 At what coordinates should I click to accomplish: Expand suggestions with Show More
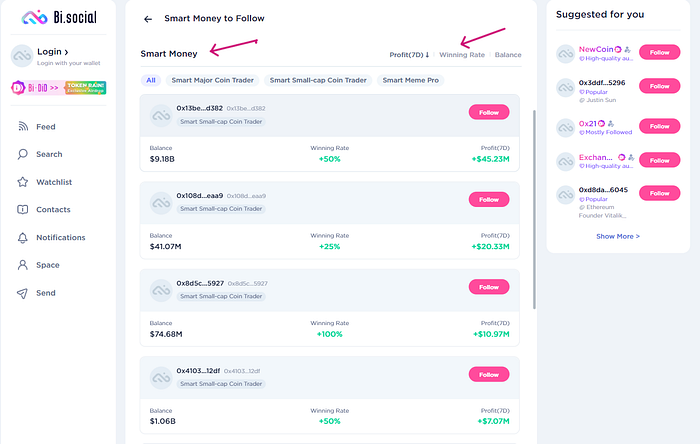pos(618,236)
